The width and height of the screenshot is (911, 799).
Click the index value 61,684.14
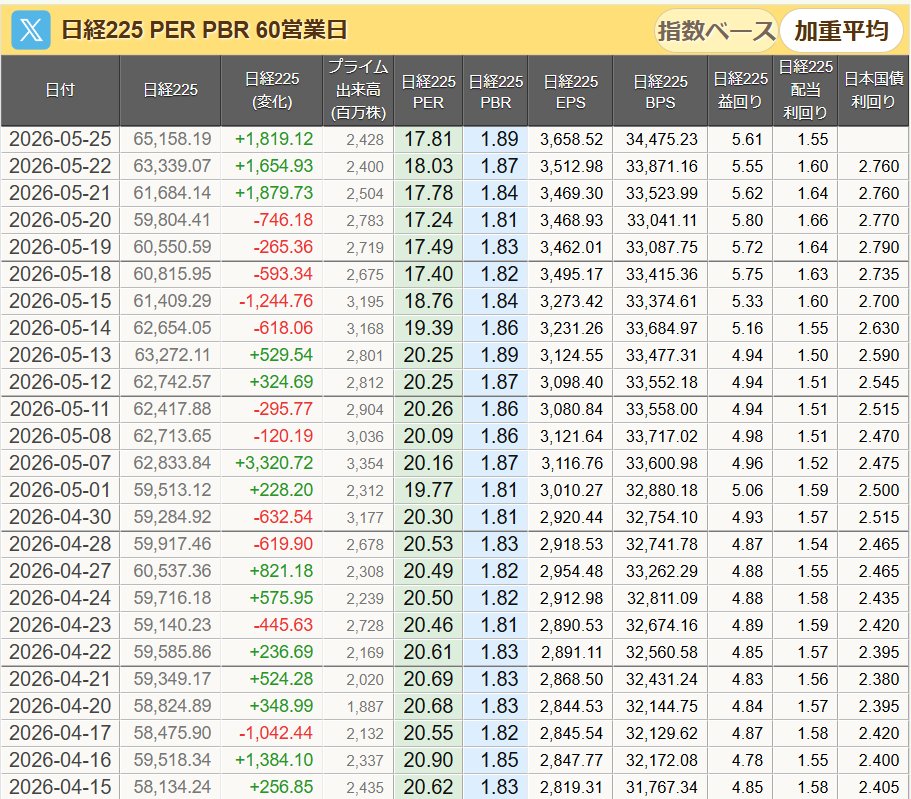(x=172, y=193)
